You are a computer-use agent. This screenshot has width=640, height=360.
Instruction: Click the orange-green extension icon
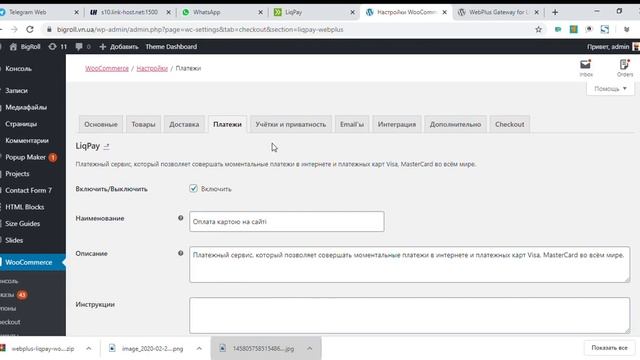[x=573, y=29]
